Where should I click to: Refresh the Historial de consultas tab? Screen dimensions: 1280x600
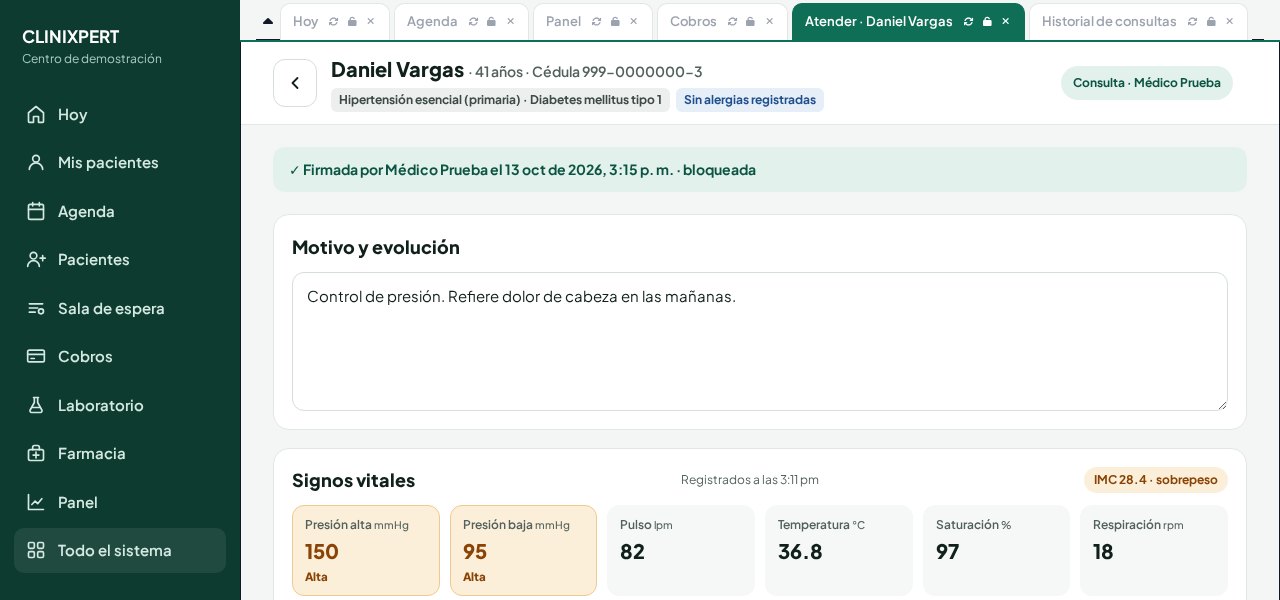click(1192, 21)
